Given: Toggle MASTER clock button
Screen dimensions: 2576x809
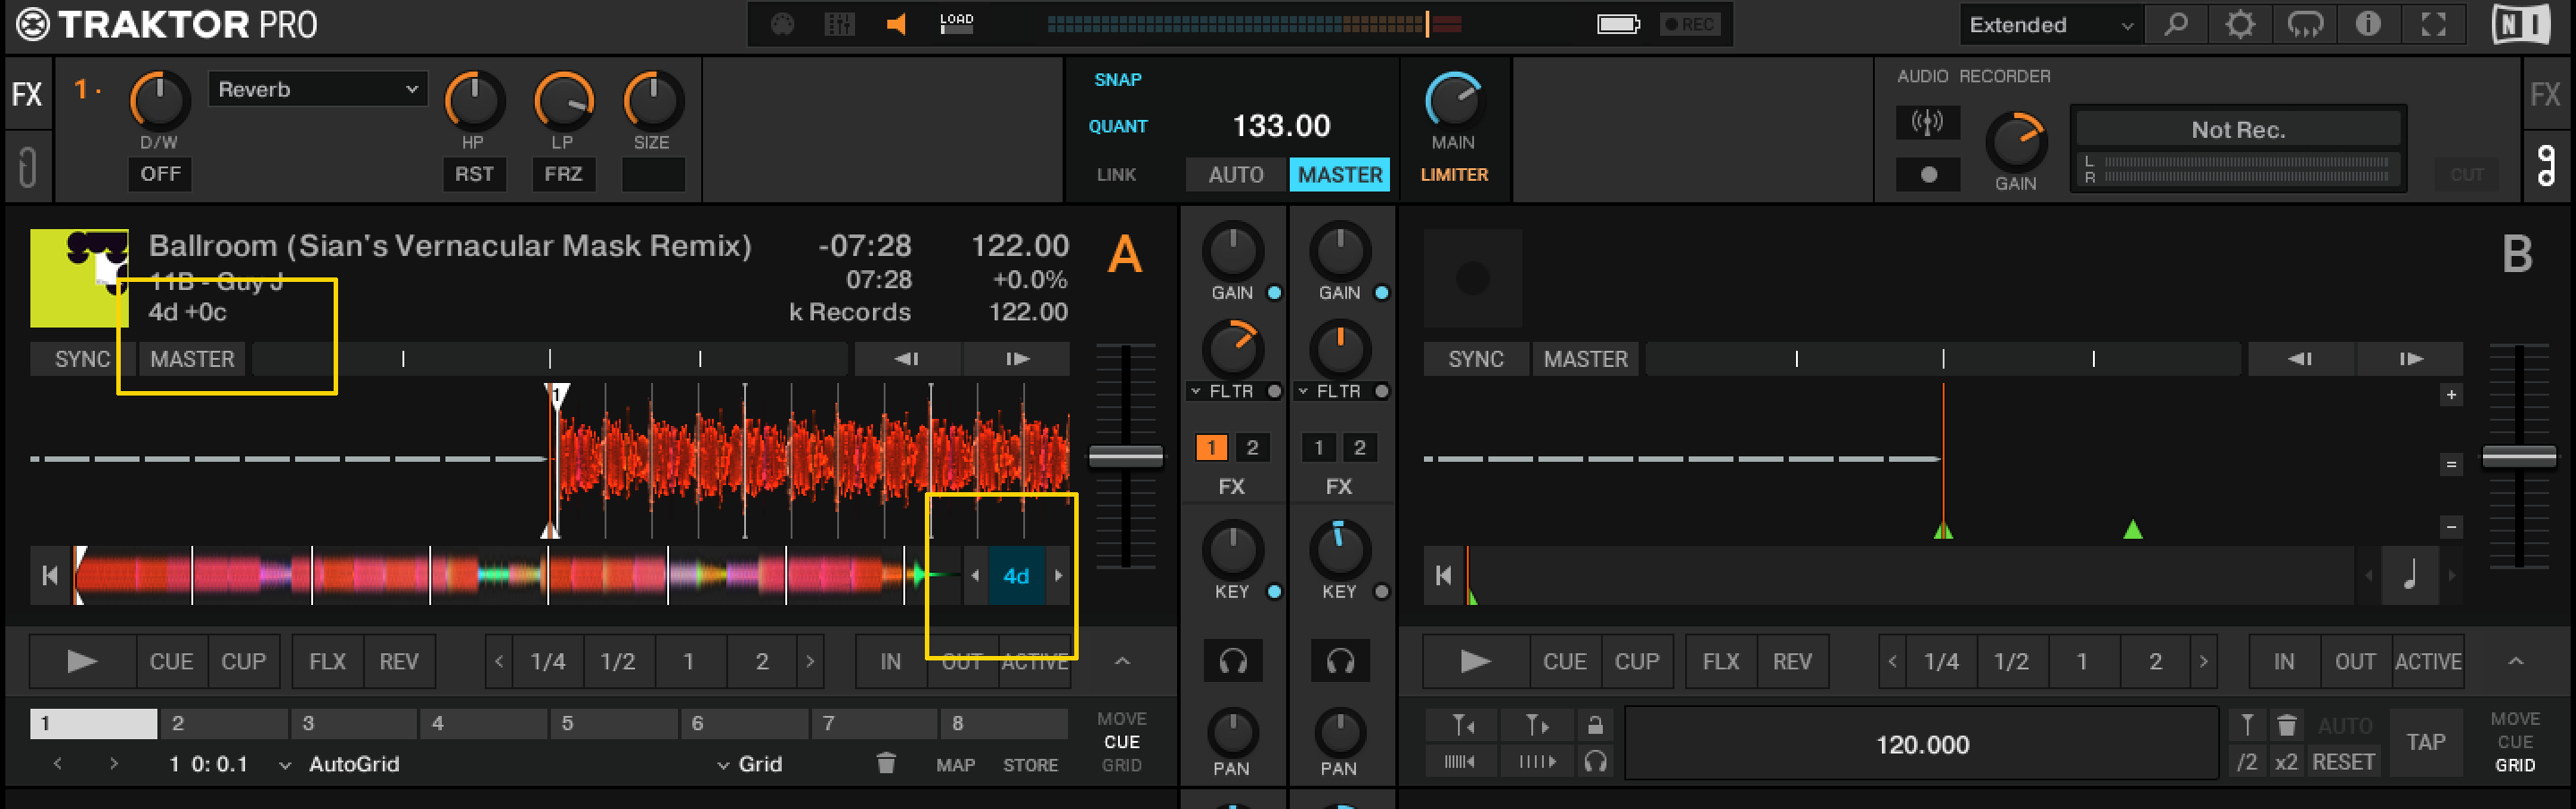Looking at the screenshot, I should [1340, 175].
